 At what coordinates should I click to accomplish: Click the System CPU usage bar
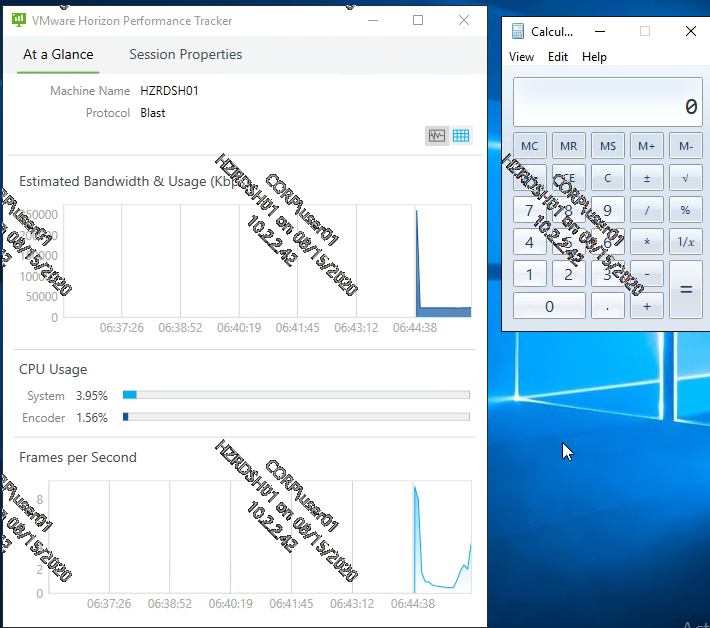pos(296,395)
